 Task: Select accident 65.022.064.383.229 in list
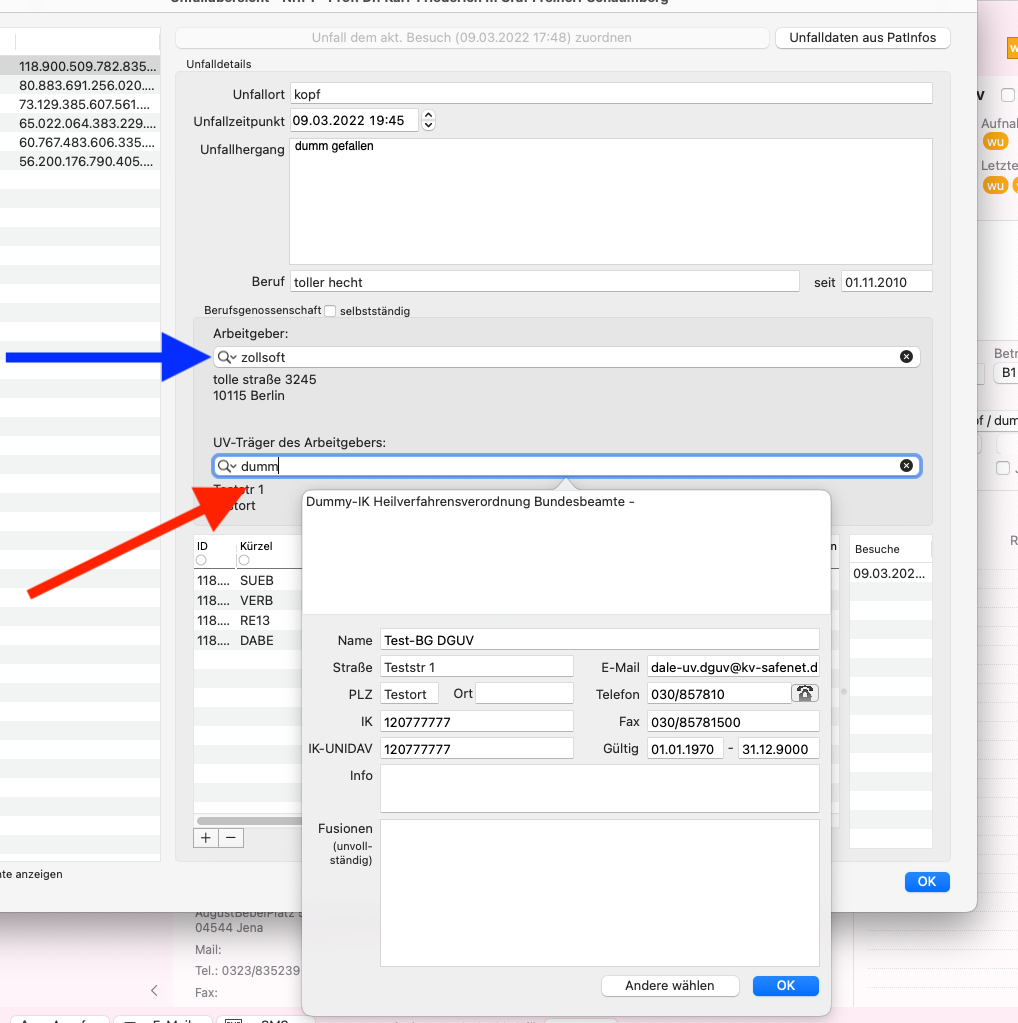[x=80, y=123]
